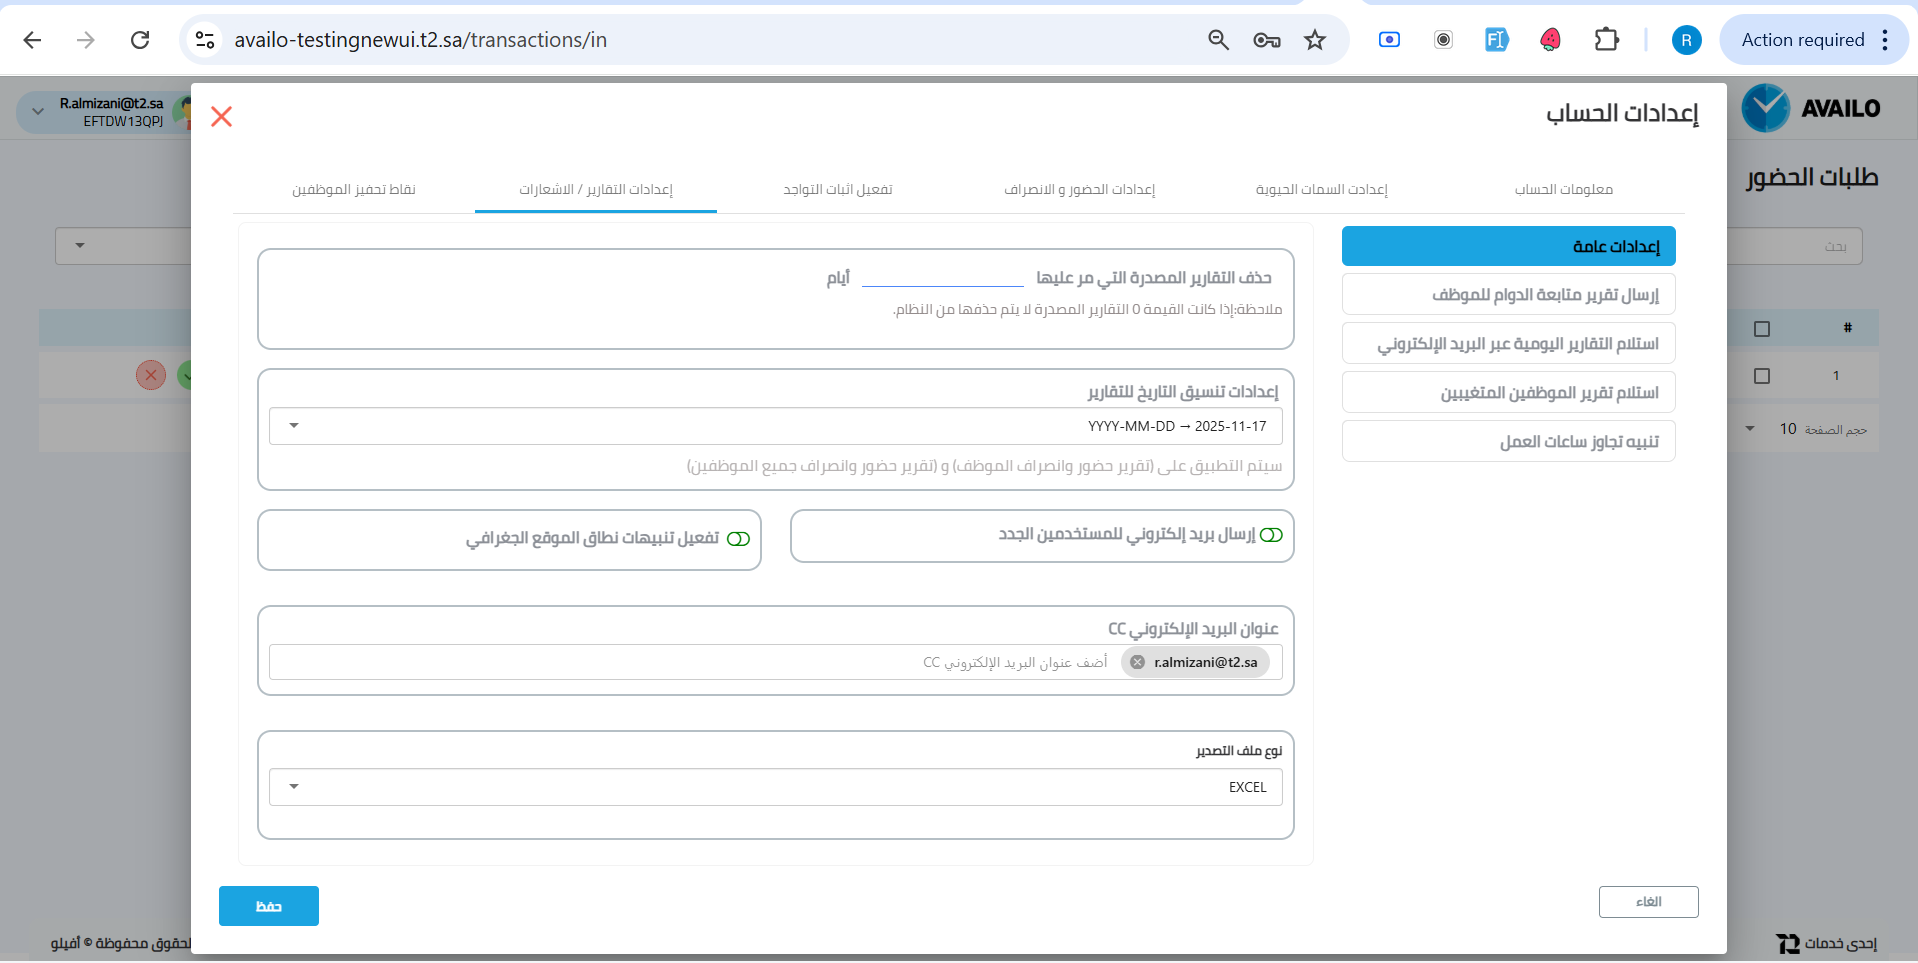Click the blue حفظ save button

(269, 906)
